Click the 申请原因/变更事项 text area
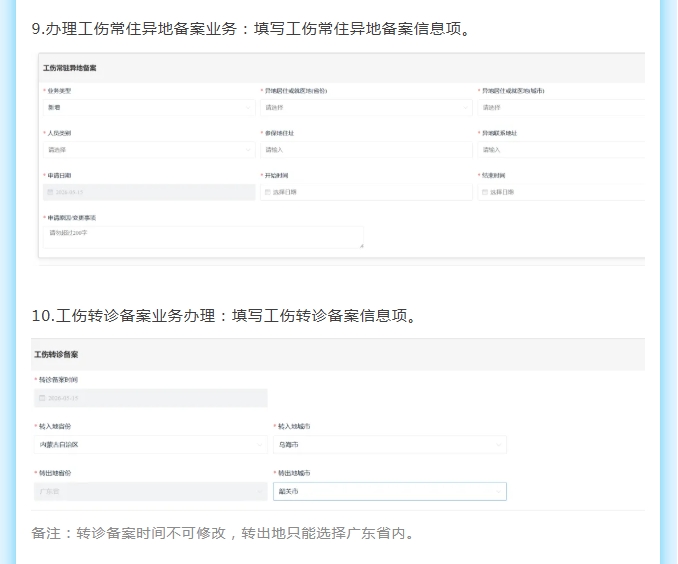This screenshot has width=678, height=564. 203,237
